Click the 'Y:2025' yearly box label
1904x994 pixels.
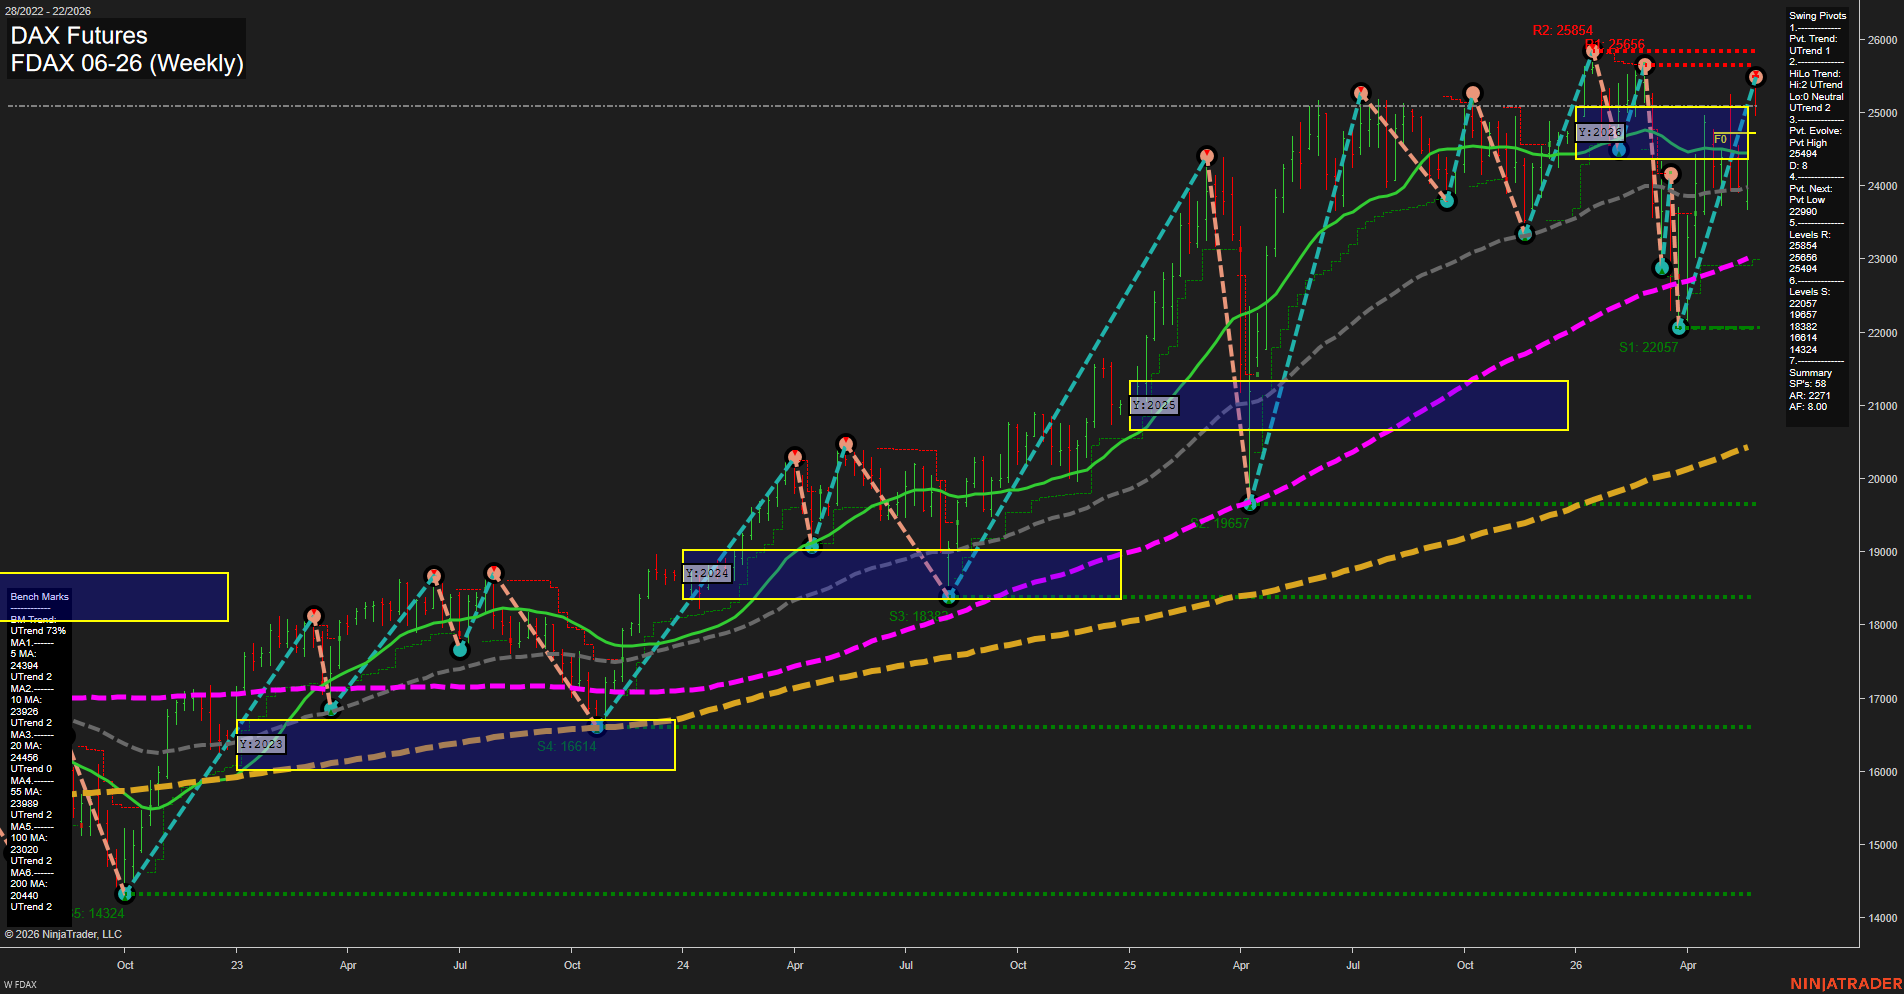click(x=1154, y=405)
